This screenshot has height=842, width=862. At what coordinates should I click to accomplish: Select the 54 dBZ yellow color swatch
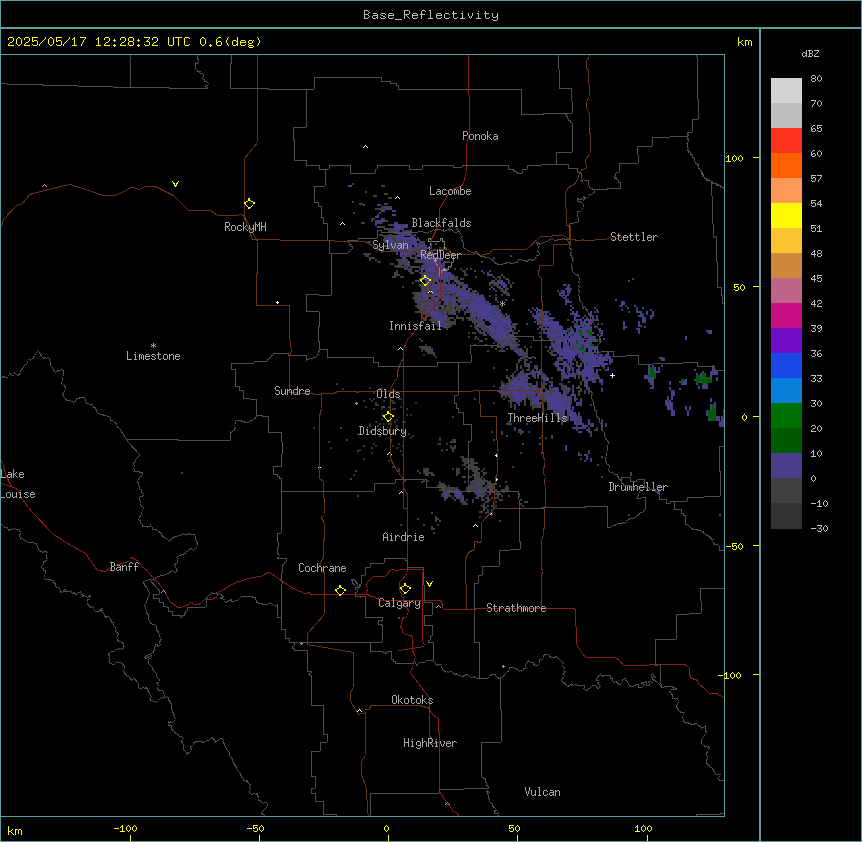click(x=786, y=215)
